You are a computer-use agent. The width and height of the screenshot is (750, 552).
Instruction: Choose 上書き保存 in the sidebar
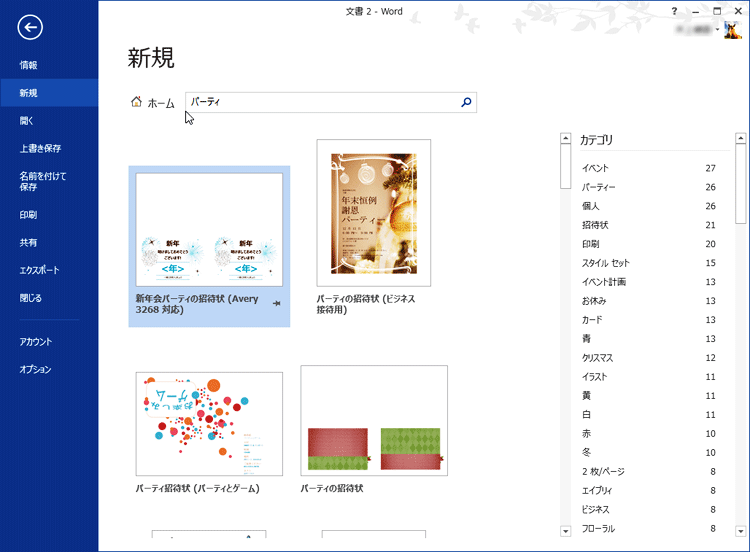click(x=49, y=148)
